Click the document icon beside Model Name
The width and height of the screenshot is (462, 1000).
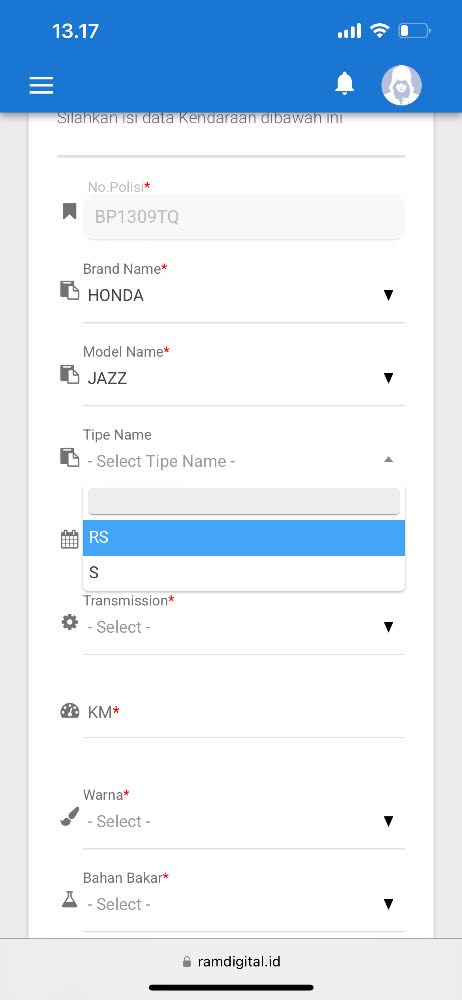70,374
